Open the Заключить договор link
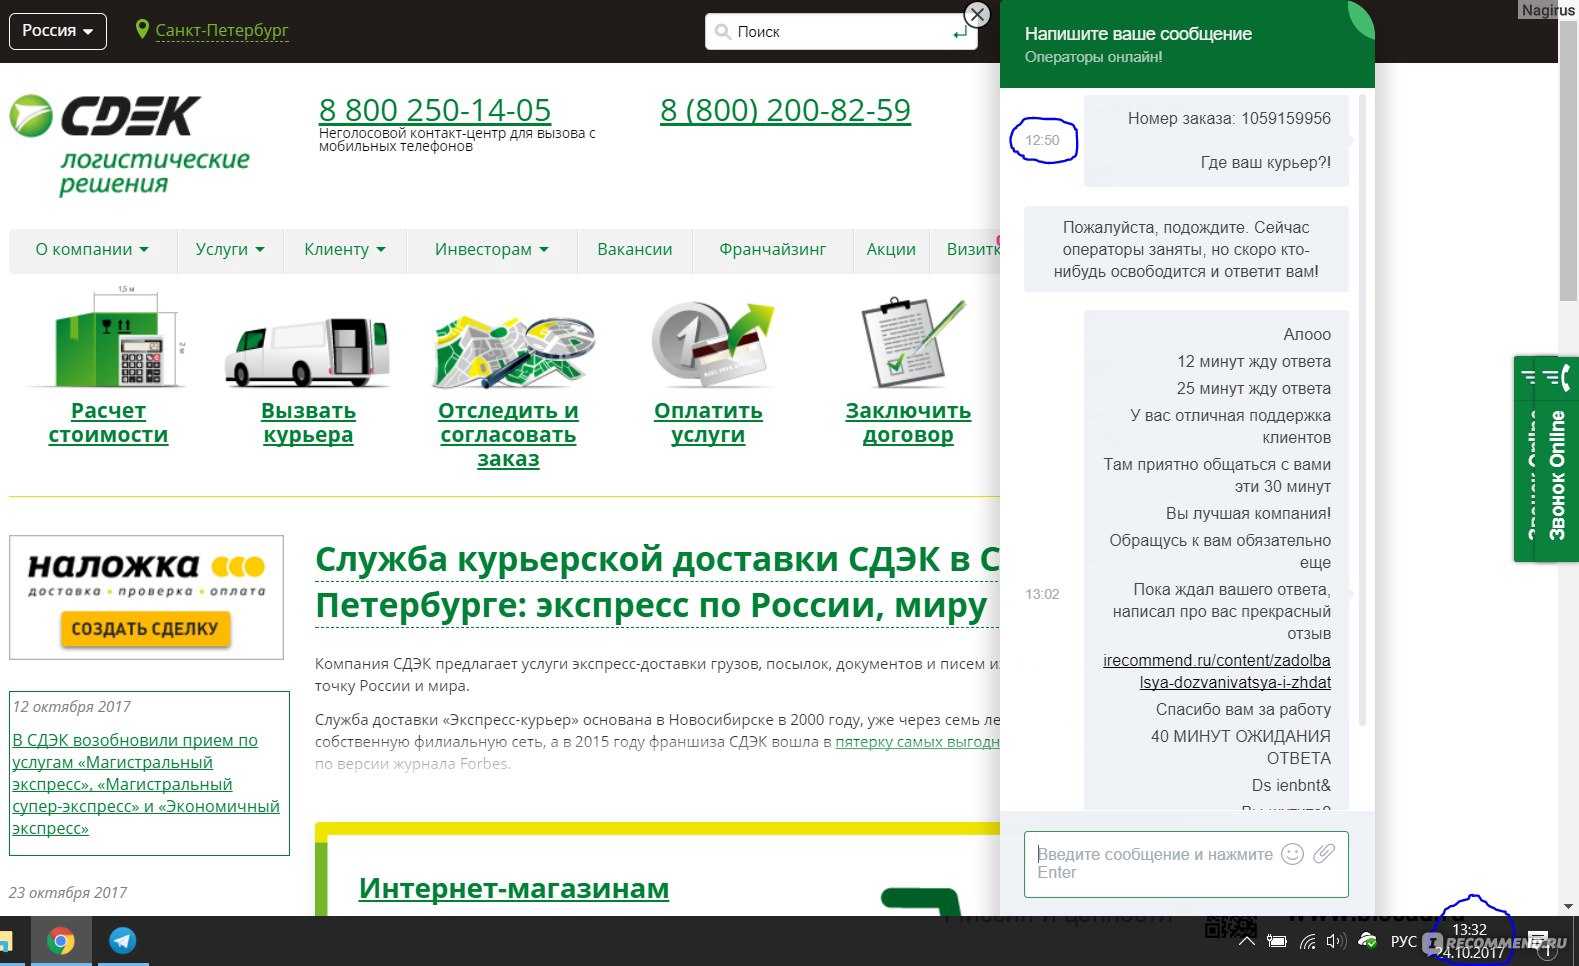Screen dimensions: 1579x966 [x=908, y=423]
